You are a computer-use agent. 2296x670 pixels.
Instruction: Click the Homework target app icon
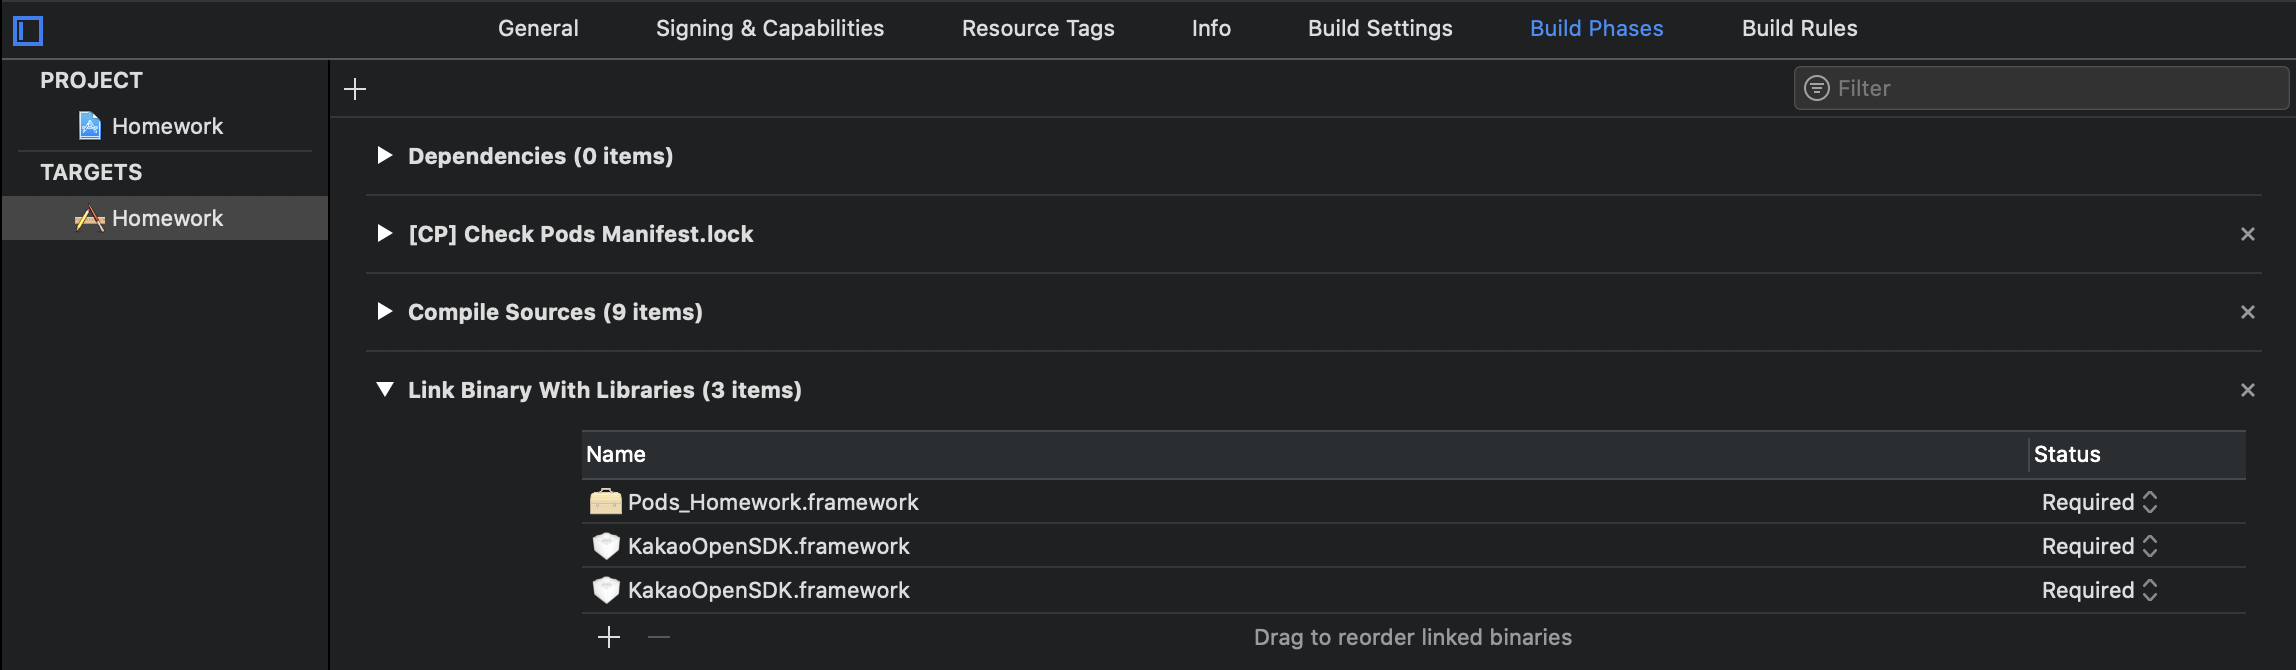pos(90,218)
